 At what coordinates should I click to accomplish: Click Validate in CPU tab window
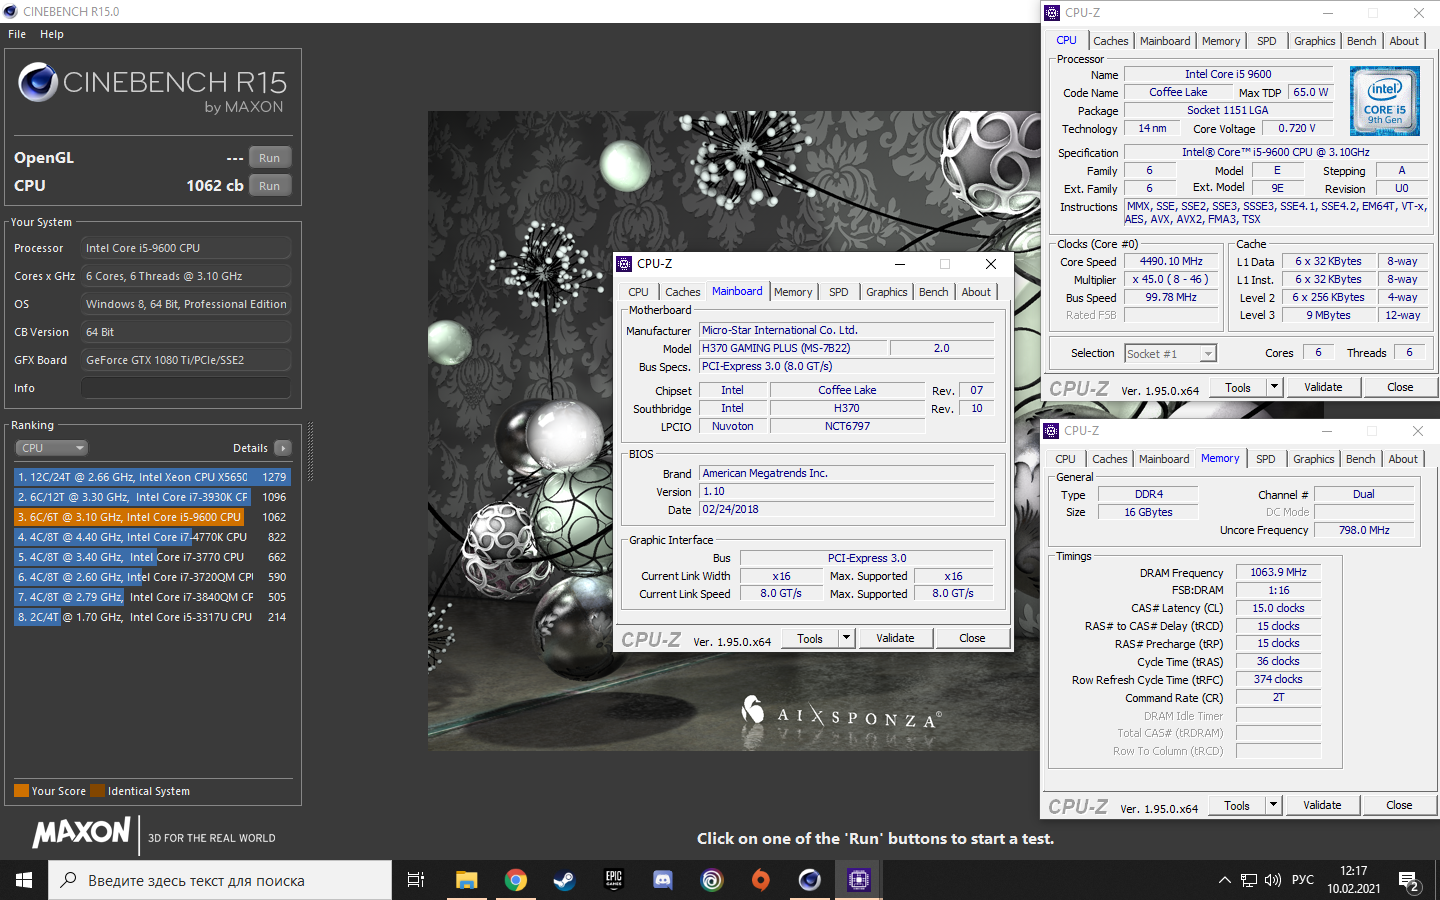(1323, 387)
